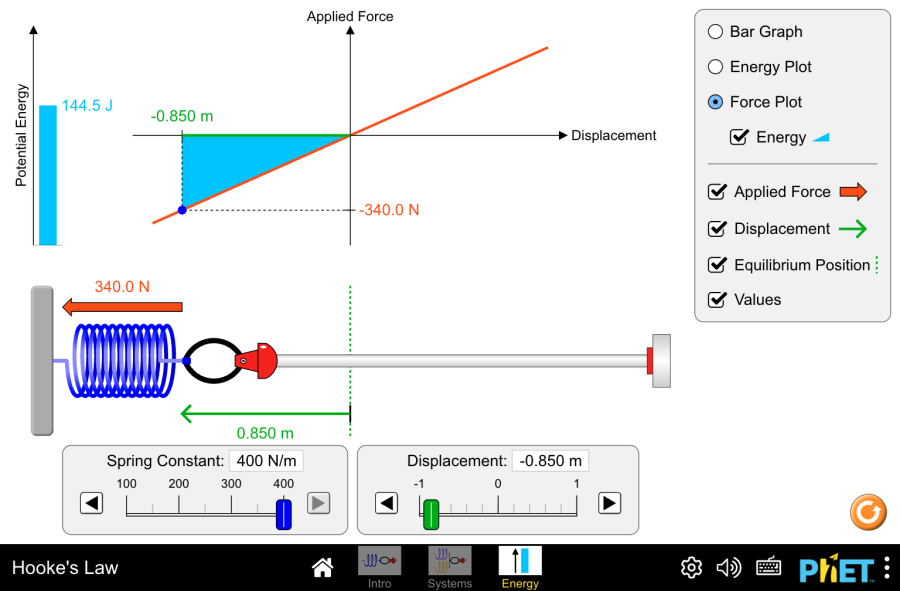Decrease displacement with left stepper arrow
The width and height of the screenshot is (900, 591).
(387, 503)
